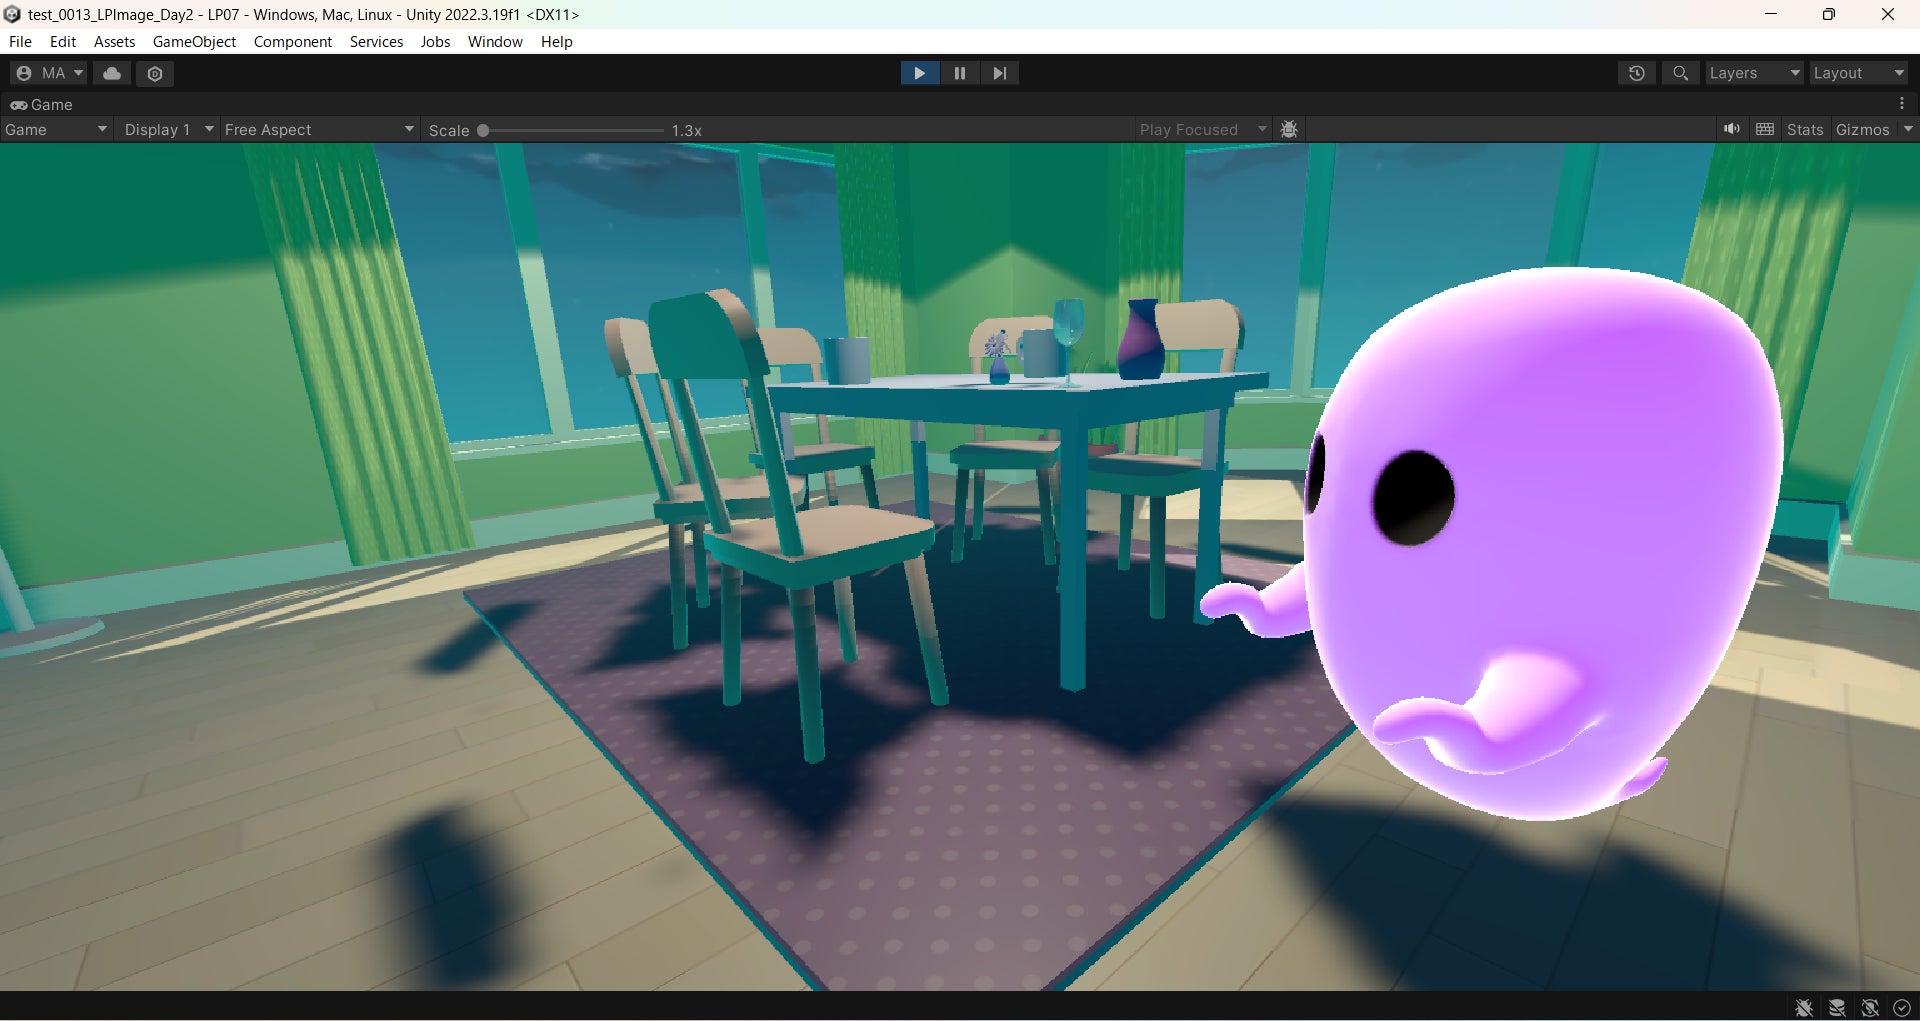This screenshot has height=1021, width=1920.
Task: Open the Game view three-dot options menu
Action: click(x=1902, y=104)
